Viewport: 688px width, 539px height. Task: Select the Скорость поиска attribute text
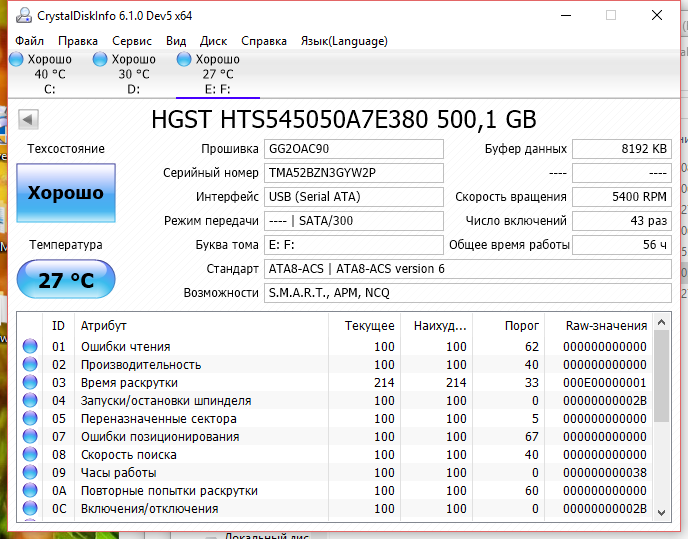129,455
